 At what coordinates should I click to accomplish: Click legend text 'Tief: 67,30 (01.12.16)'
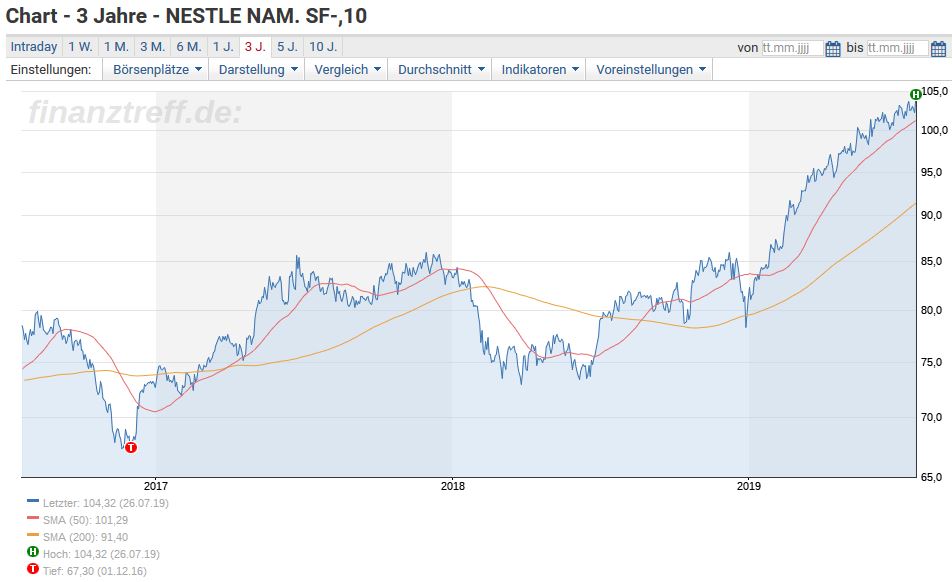(95, 571)
